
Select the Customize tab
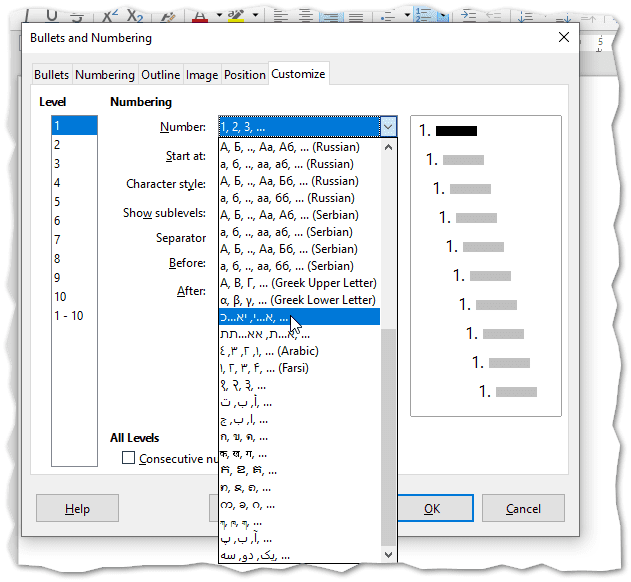point(298,74)
